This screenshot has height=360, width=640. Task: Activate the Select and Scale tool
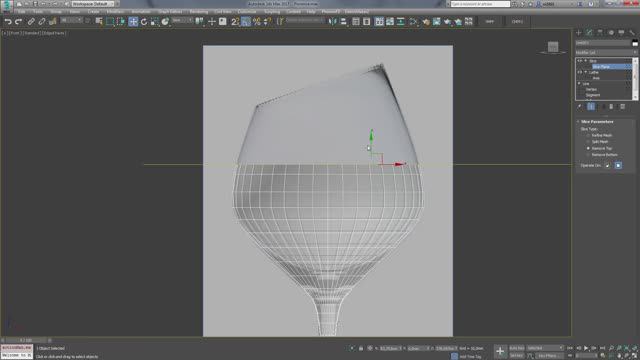[154, 22]
